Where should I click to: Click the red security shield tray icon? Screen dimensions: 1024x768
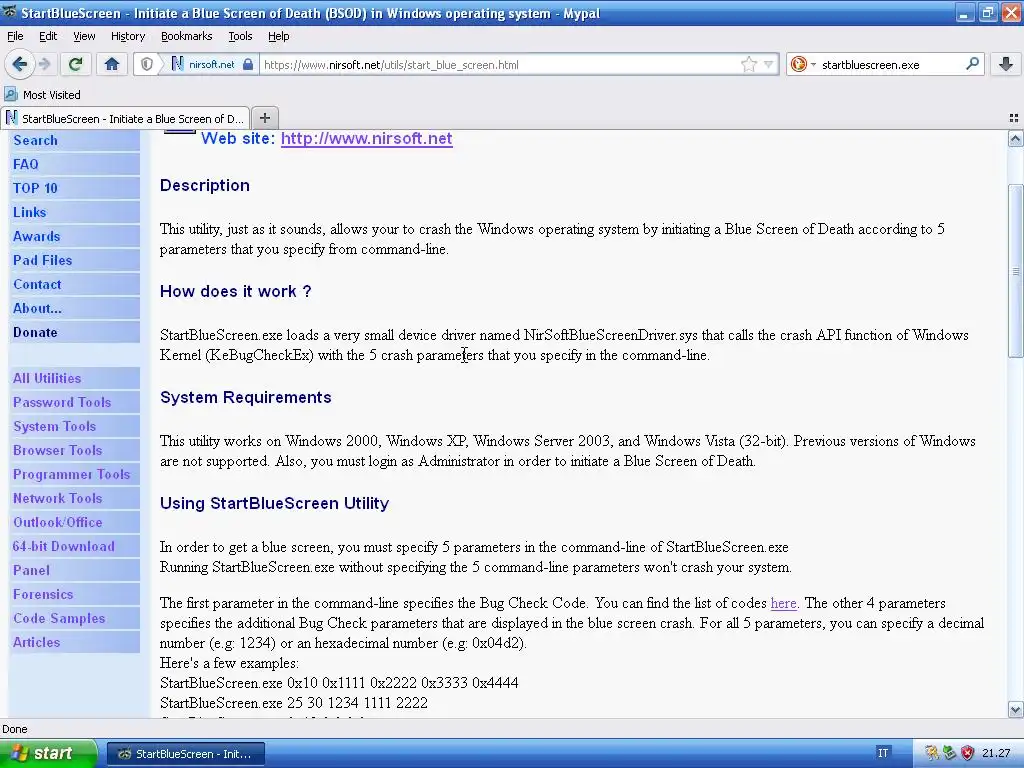pos(967,754)
